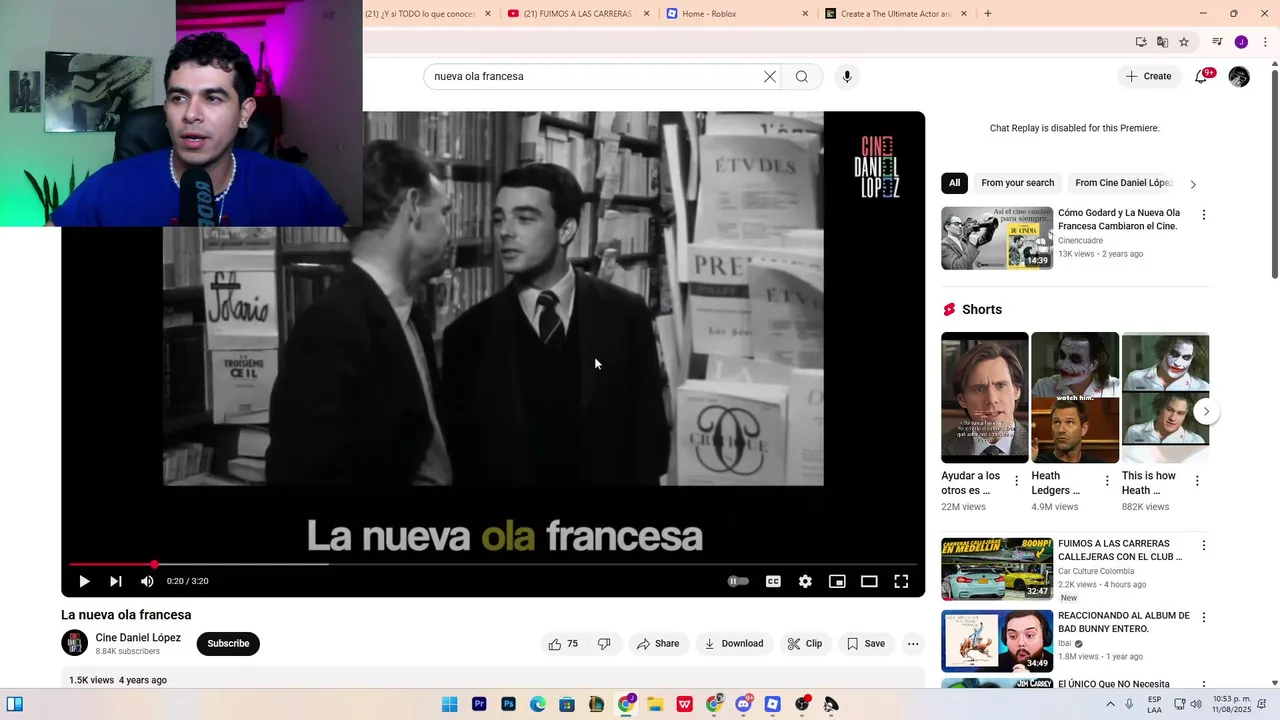1280x720 pixels.
Task: Open the YouTube account avatar menu
Action: coord(1239,76)
